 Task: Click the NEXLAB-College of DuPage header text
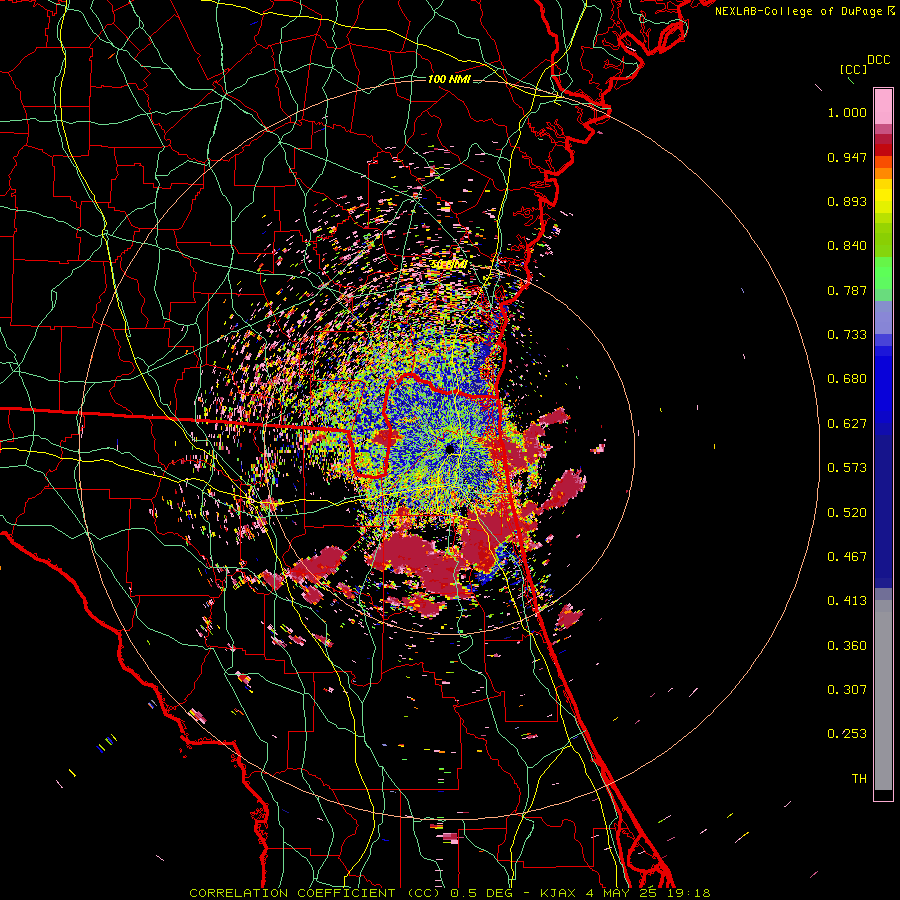click(x=800, y=11)
